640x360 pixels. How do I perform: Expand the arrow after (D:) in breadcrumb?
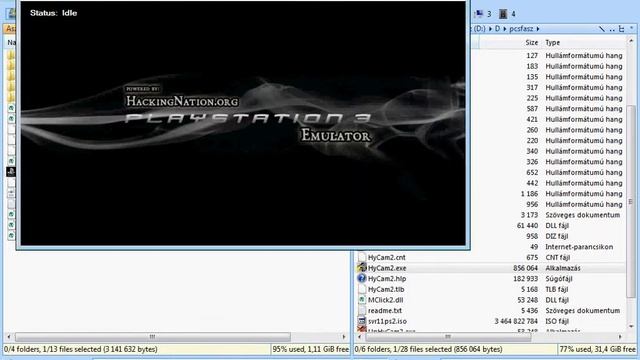(x=490, y=29)
